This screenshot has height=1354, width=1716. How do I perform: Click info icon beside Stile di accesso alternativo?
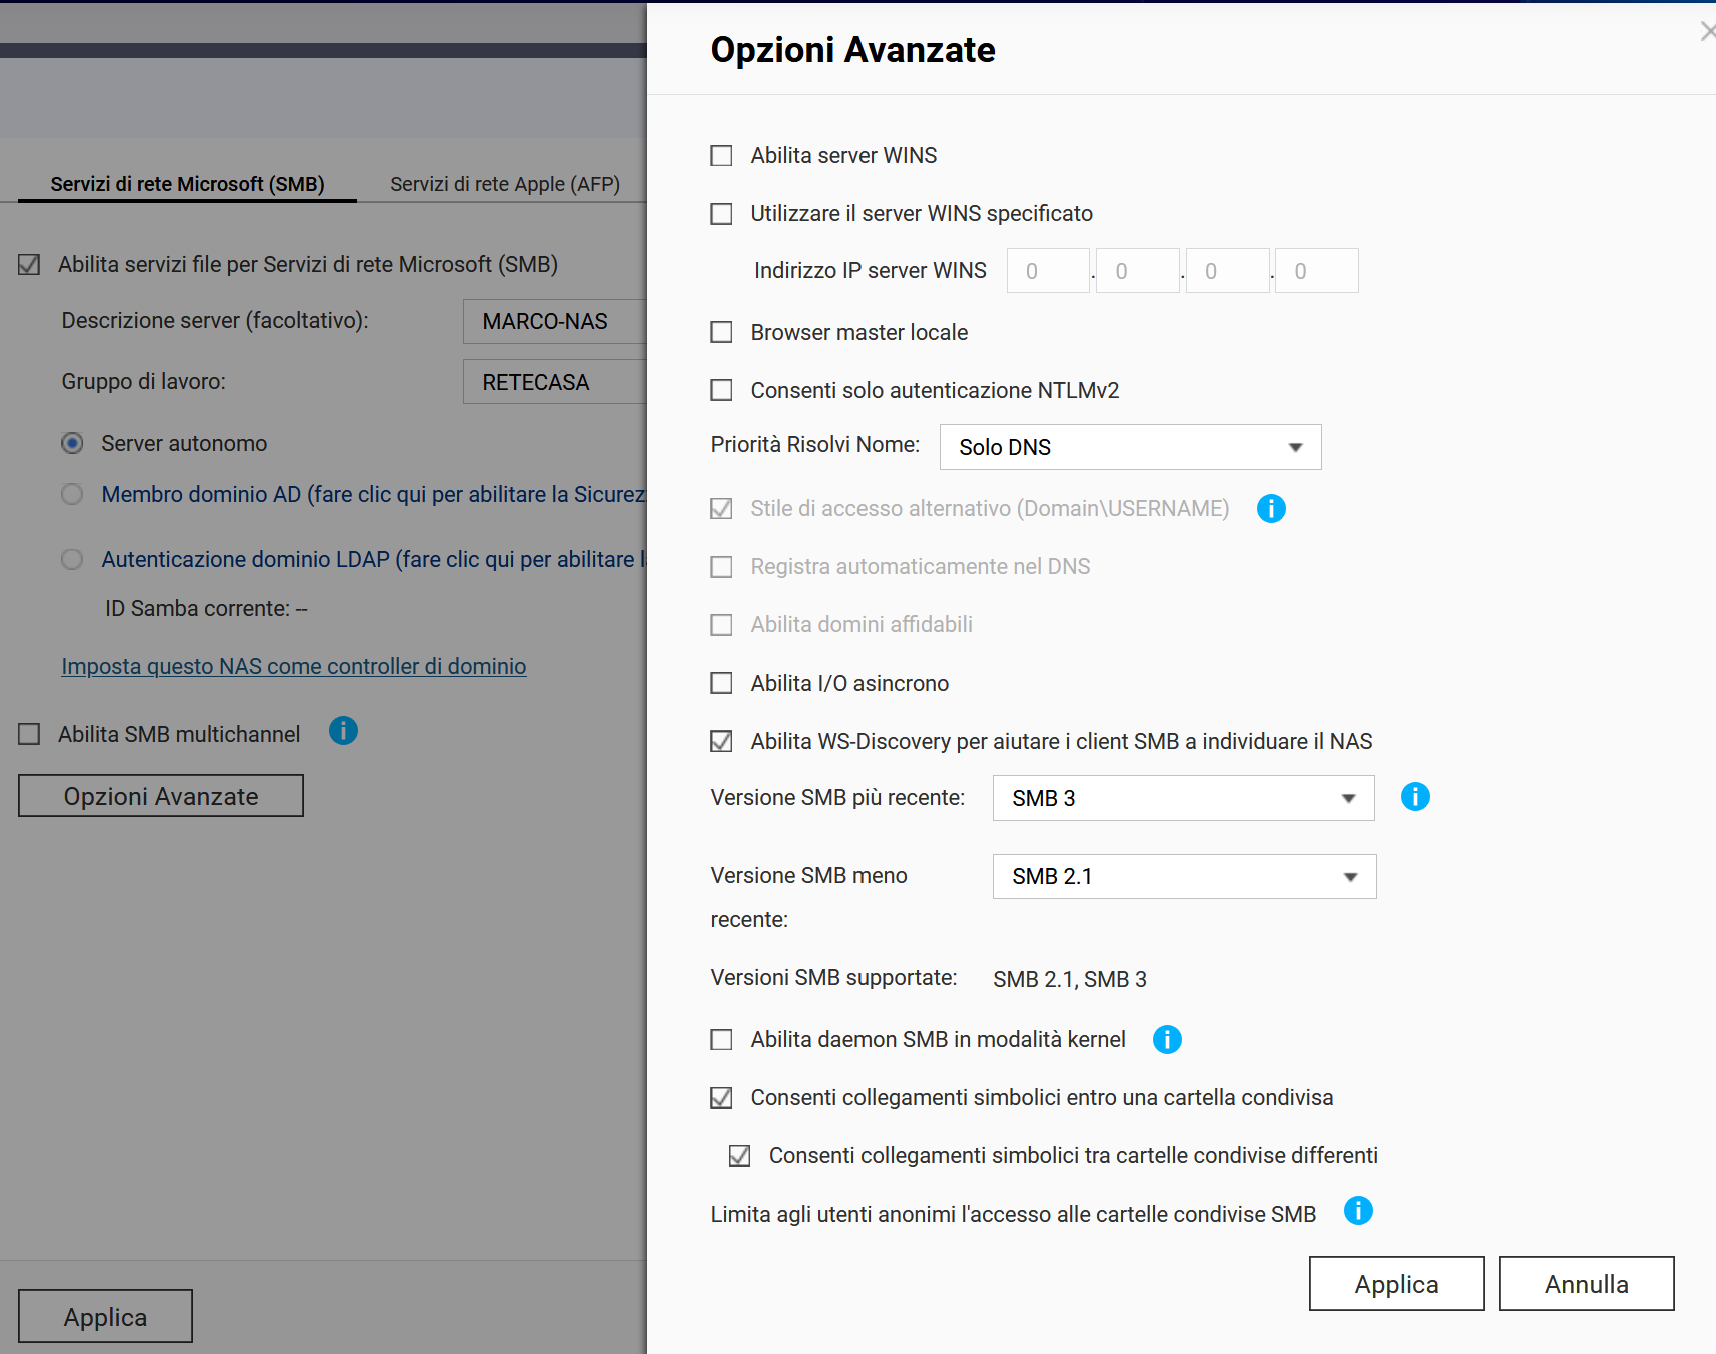(1270, 509)
